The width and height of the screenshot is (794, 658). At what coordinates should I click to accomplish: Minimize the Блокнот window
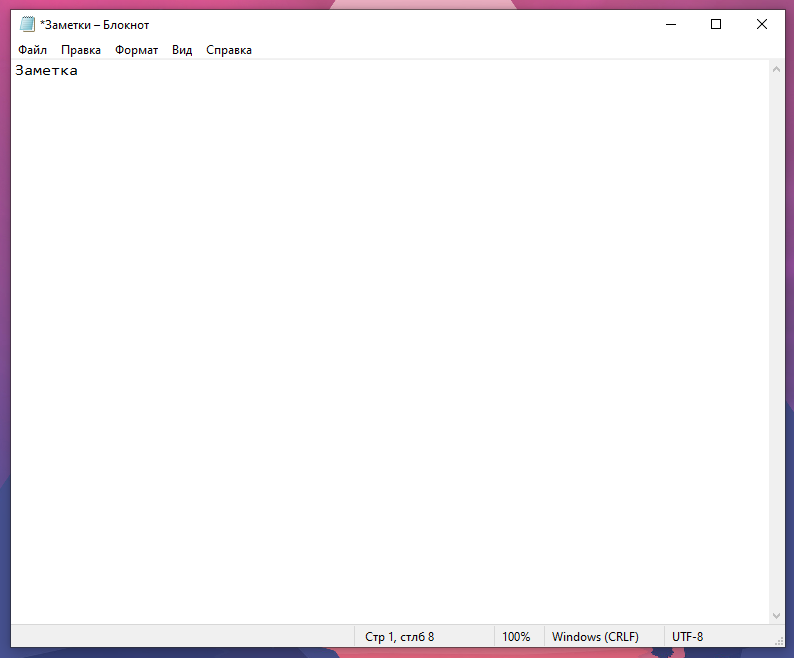point(671,24)
